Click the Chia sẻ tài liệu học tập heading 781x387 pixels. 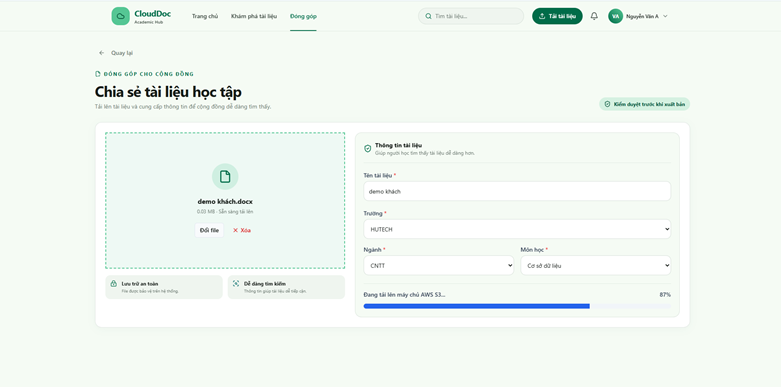point(168,92)
